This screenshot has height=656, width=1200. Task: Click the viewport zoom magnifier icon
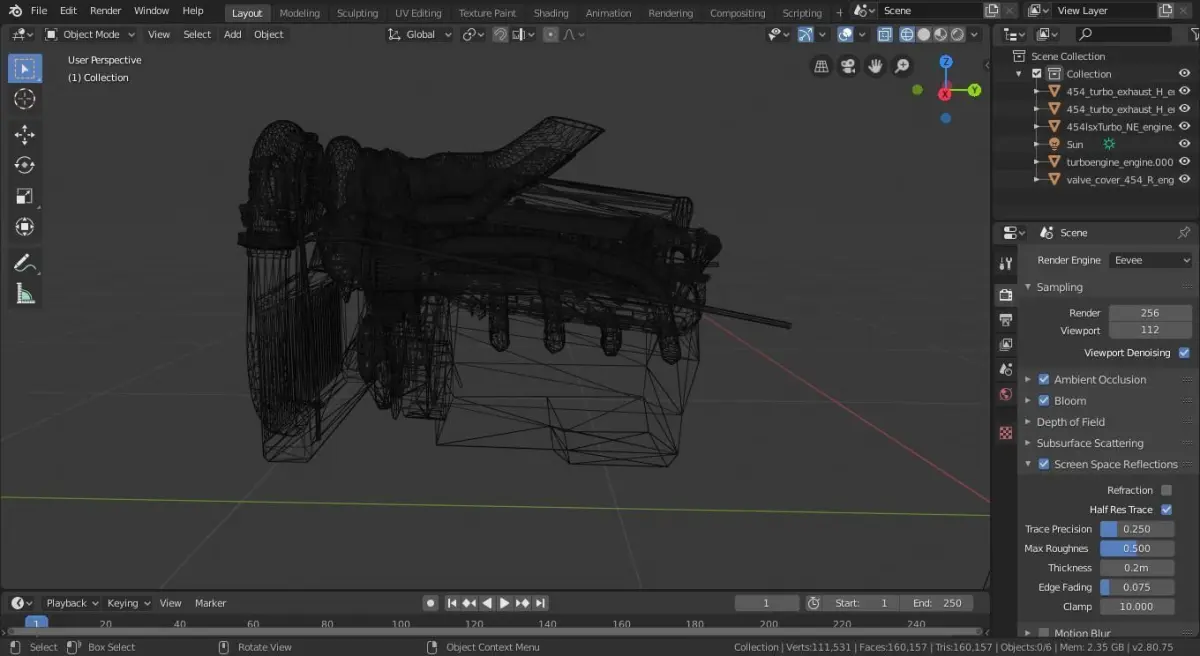pyautogui.click(x=902, y=66)
